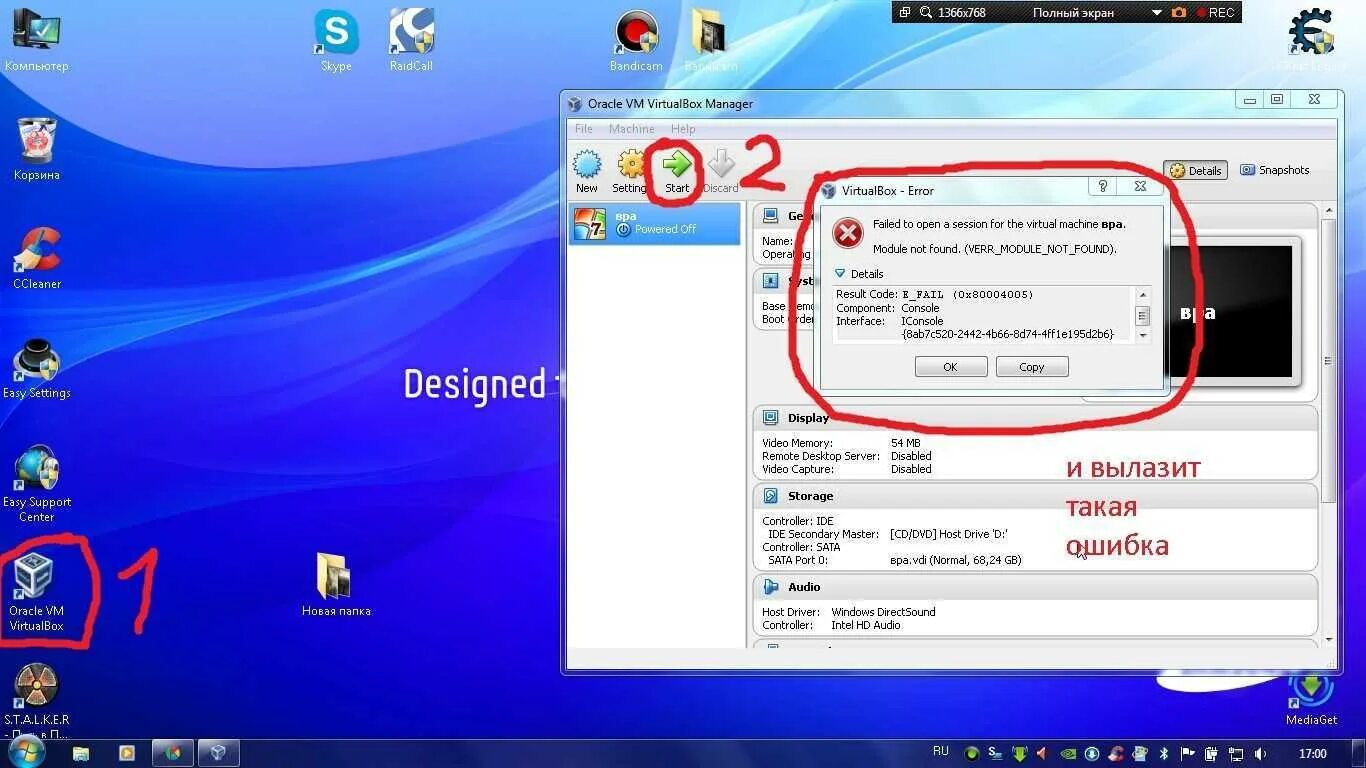Click the Windows Start orb

(x=25, y=752)
